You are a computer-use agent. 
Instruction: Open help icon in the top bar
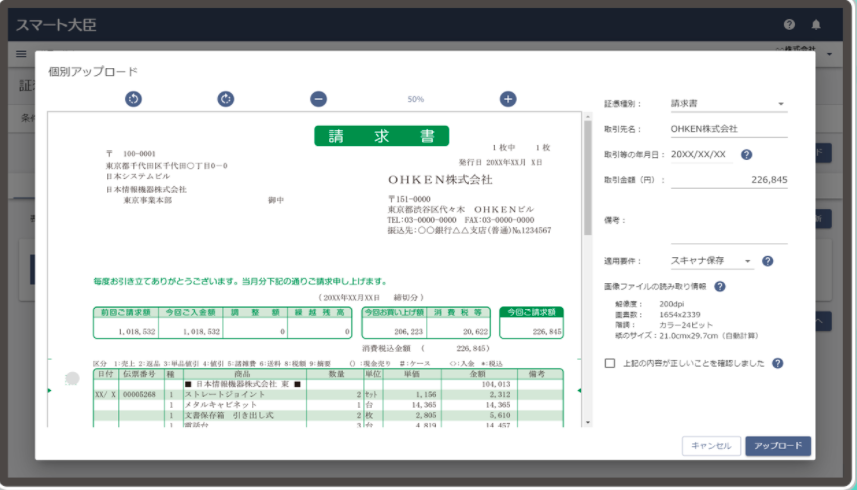[789, 24]
